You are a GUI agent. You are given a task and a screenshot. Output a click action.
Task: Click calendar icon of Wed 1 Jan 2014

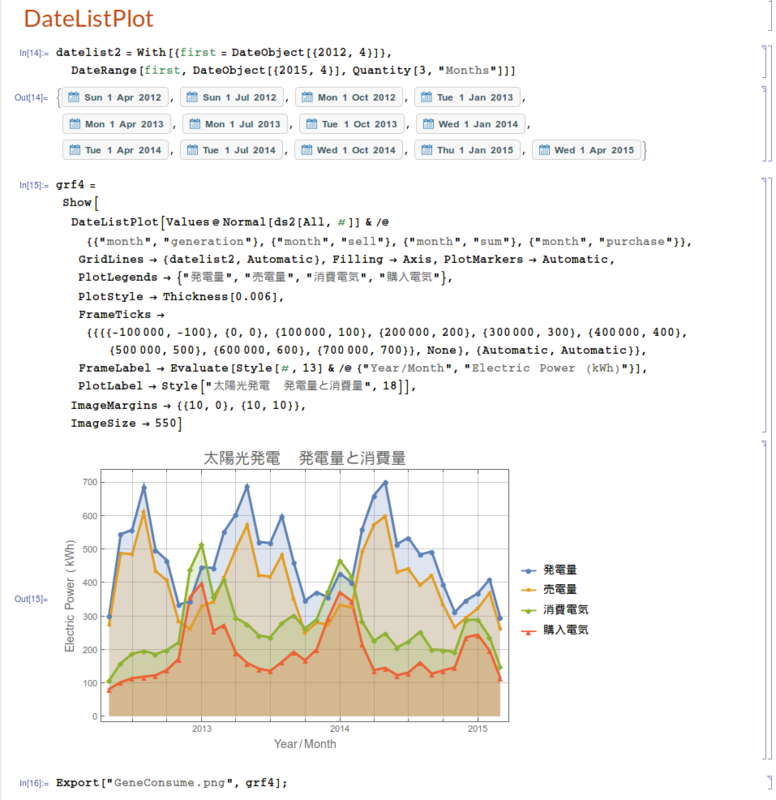pyautogui.click(x=429, y=123)
